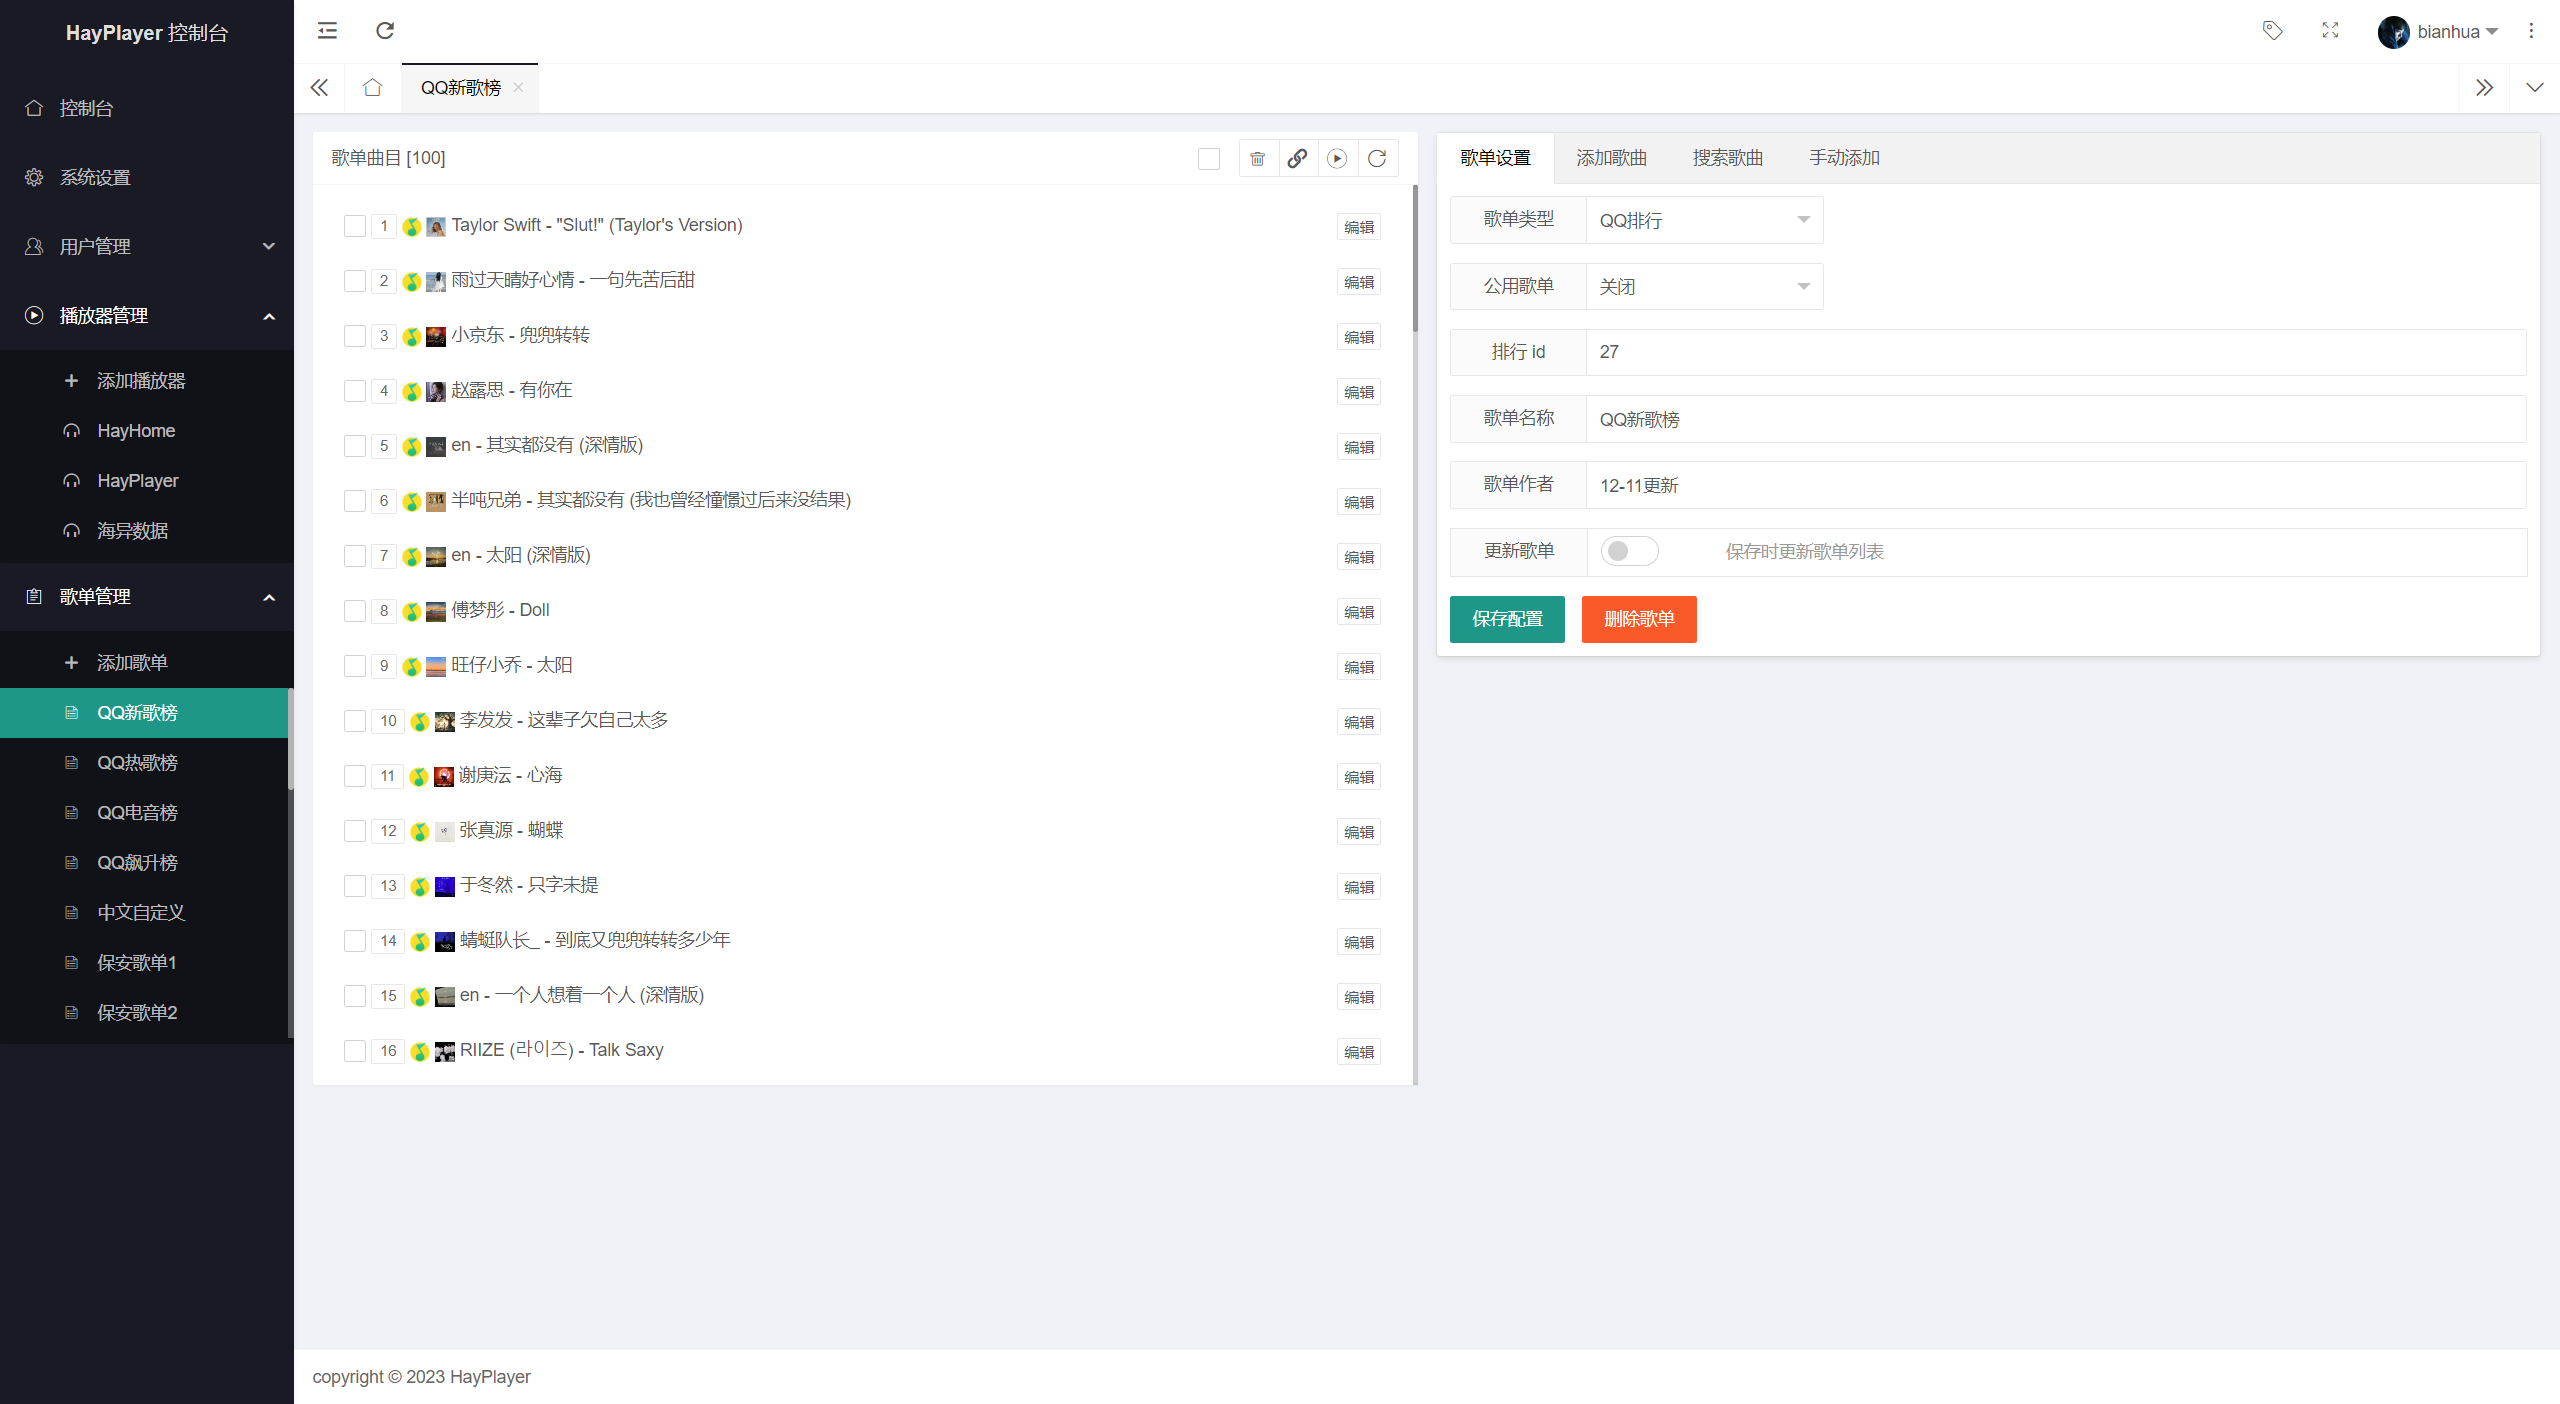The width and height of the screenshot is (2560, 1404).
Task: Click the trash delete icon in playlist header
Action: coord(1258,158)
